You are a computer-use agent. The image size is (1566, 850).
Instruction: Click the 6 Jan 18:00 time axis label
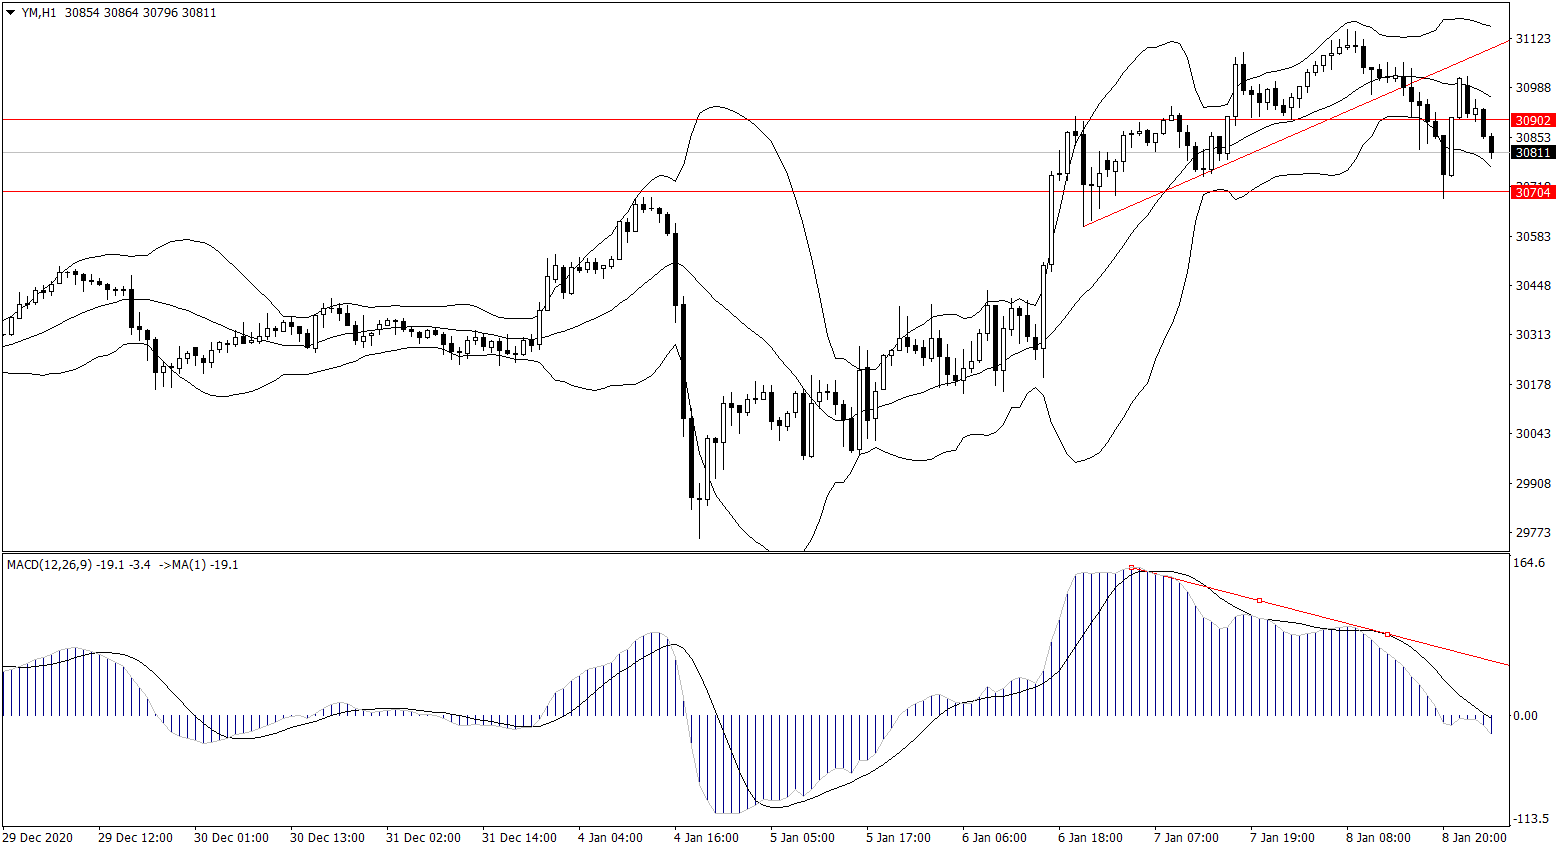tap(1090, 838)
